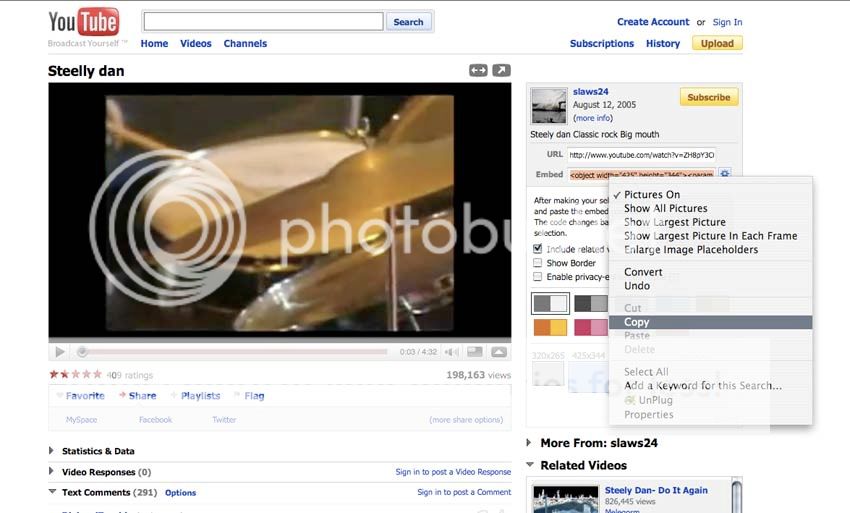
Task: Click the Embed code field
Action: coord(642,174)
